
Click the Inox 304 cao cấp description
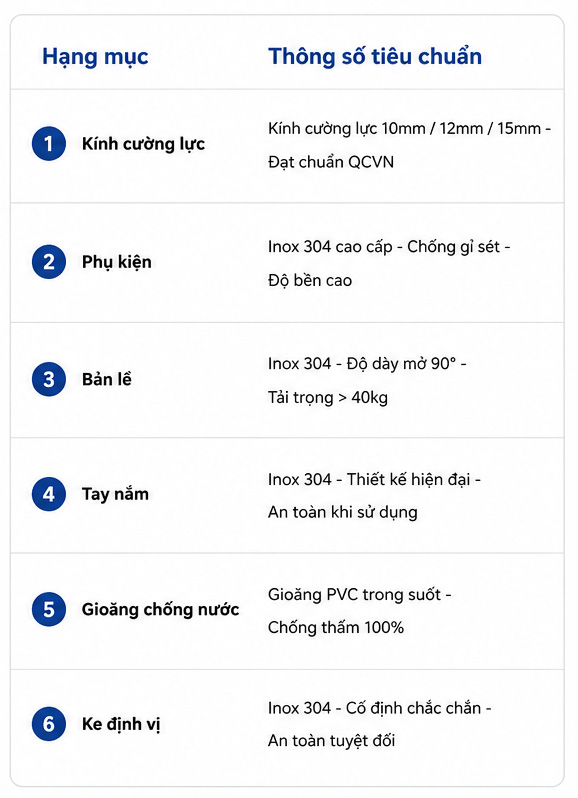(x=330, y=247)
